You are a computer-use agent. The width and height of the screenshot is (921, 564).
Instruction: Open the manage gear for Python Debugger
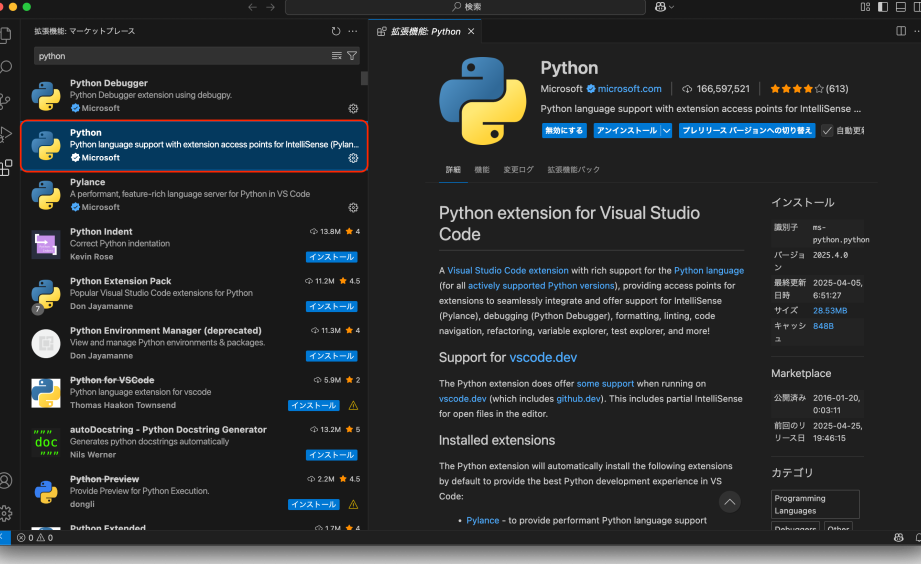click(353, 108)
